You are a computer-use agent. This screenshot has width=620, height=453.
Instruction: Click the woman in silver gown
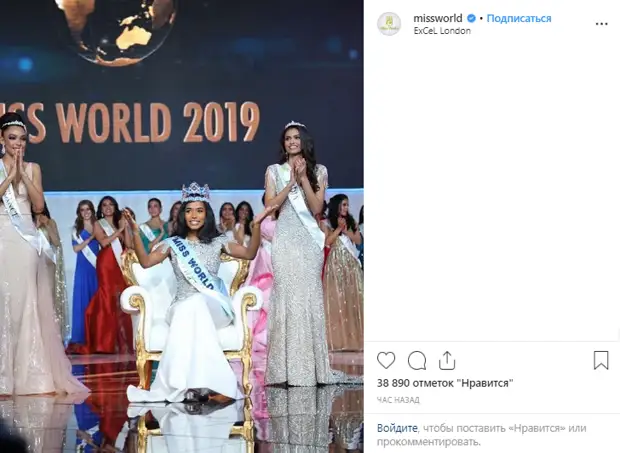pos(297,255)
